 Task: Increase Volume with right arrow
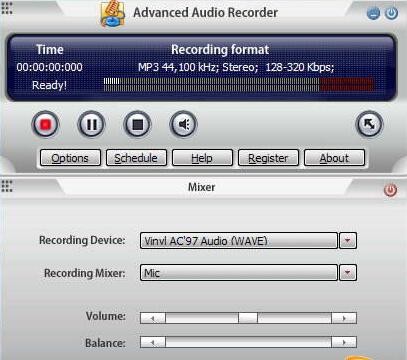344,318
